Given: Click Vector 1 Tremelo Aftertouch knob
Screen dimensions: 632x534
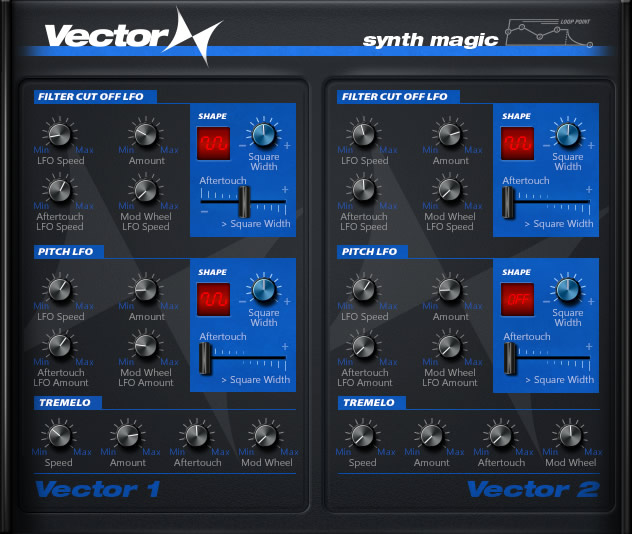Looking at the screenshot, I should click(x=197, y=436).
